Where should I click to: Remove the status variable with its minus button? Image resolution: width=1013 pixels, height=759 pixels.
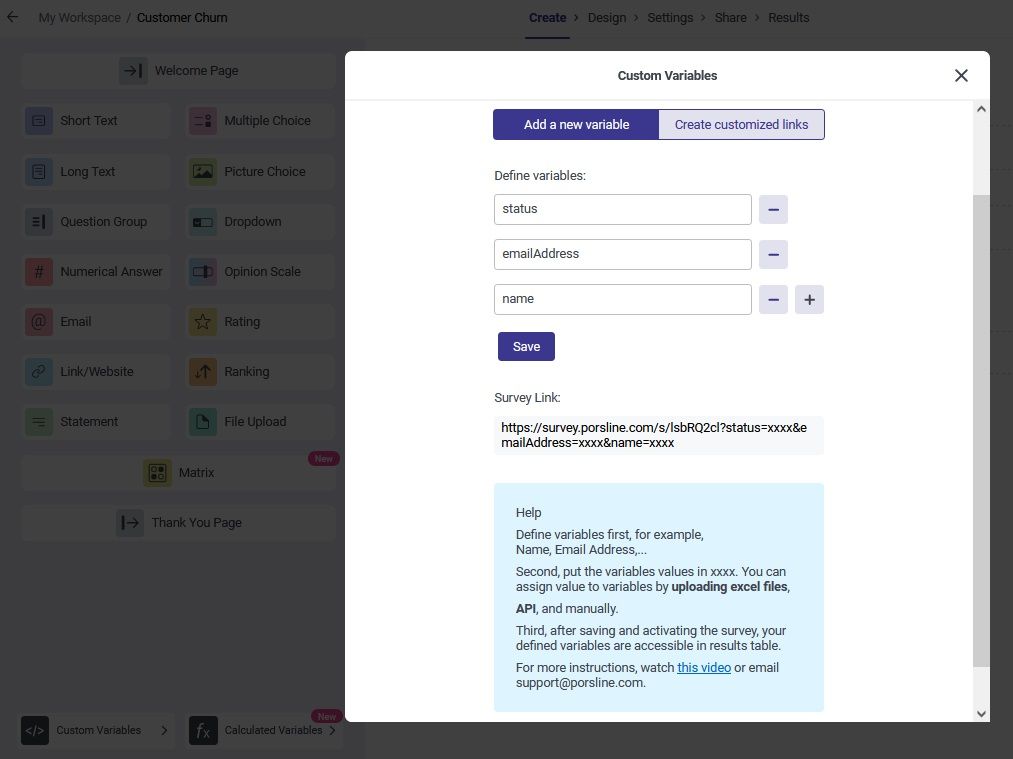[773, 209]
